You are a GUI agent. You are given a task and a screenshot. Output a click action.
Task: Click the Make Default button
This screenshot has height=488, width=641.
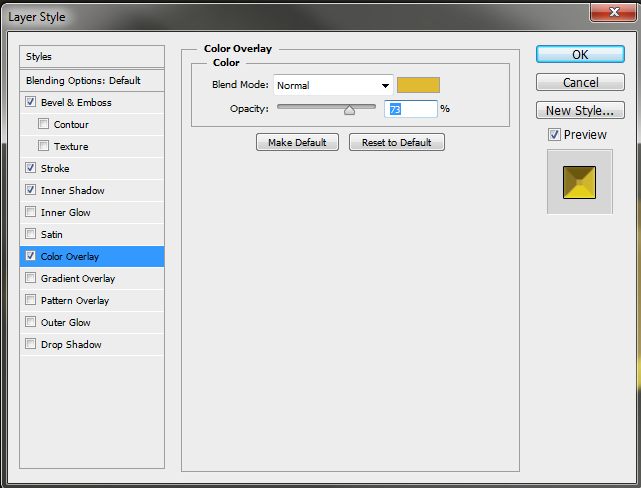(297, 142)
